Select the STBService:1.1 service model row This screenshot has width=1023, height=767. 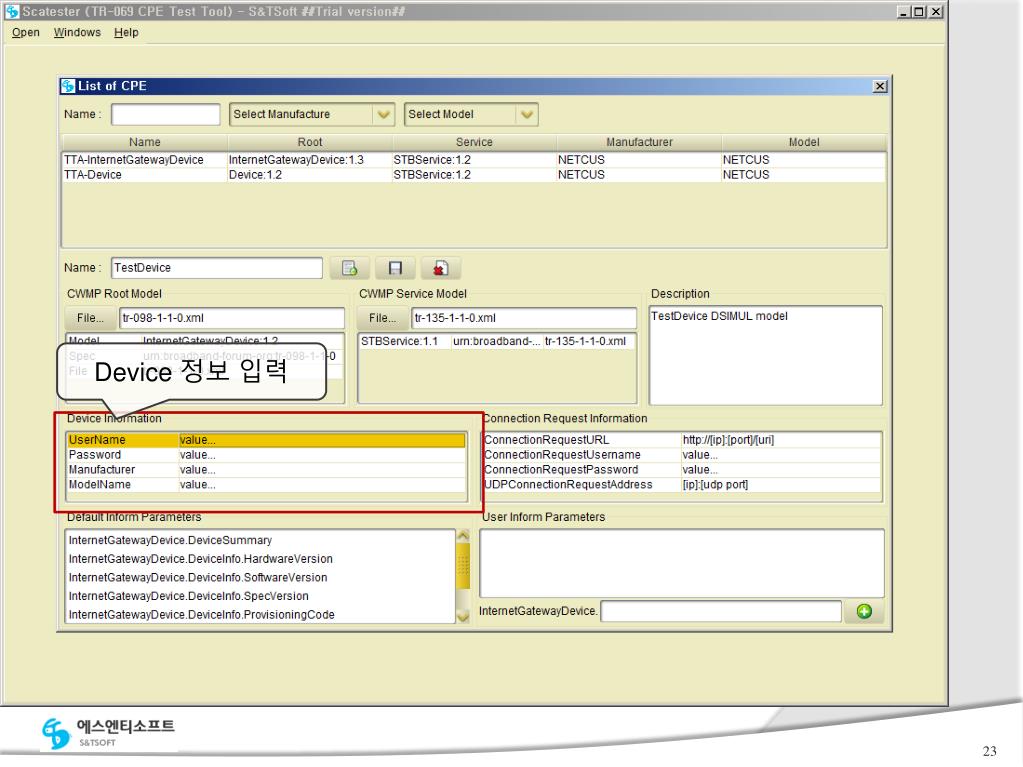click(x=497, y=342)
